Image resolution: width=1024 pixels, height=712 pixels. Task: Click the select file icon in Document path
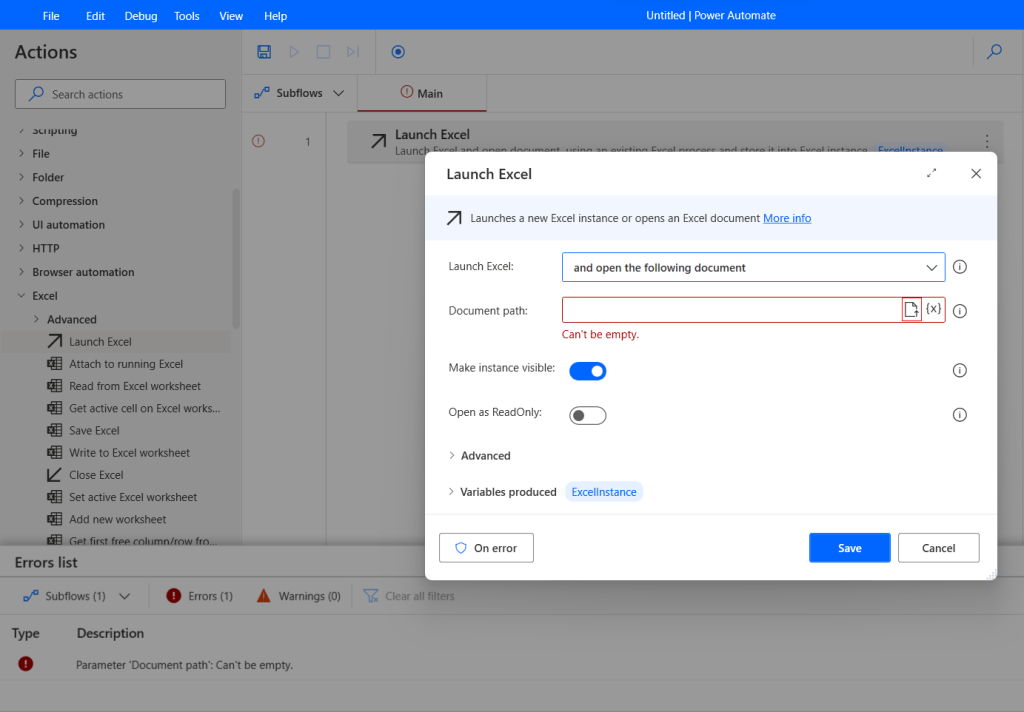(911, 310)
